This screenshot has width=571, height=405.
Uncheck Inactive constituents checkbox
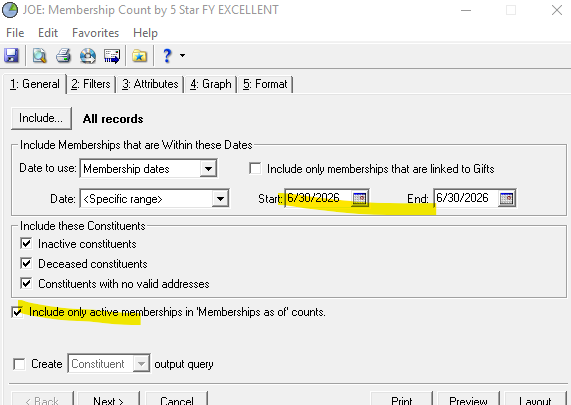[x=26, y=243]
